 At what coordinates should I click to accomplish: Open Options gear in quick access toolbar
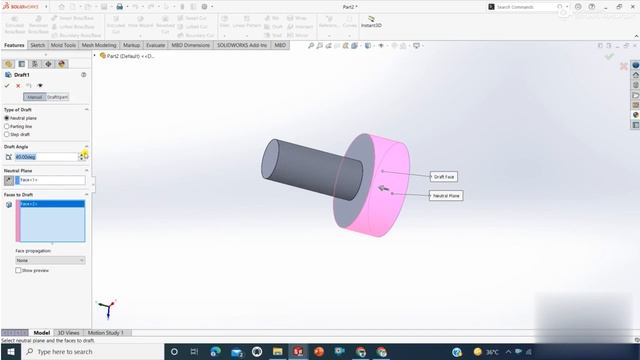click(x=204, y=7)
